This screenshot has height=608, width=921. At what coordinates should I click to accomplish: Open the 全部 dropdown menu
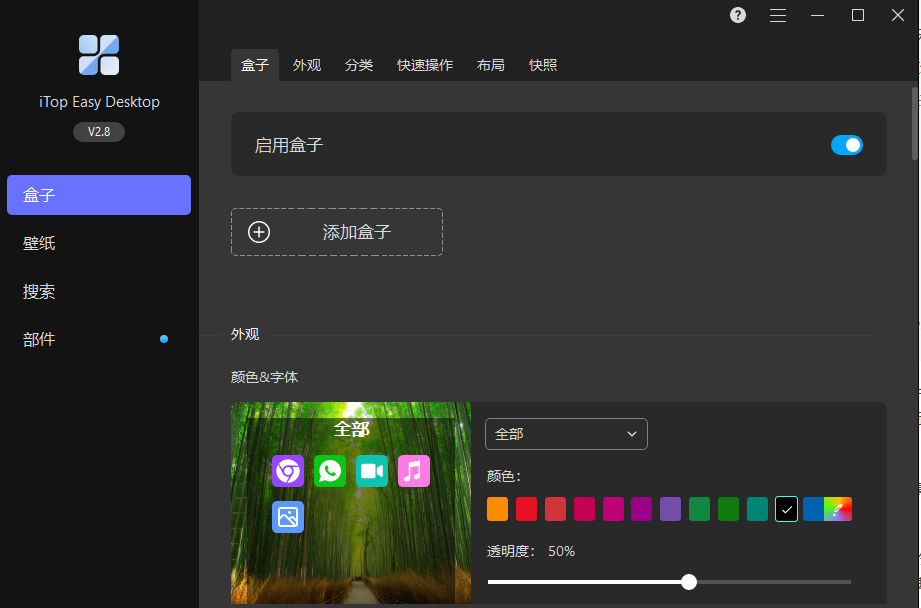point(566,433)
